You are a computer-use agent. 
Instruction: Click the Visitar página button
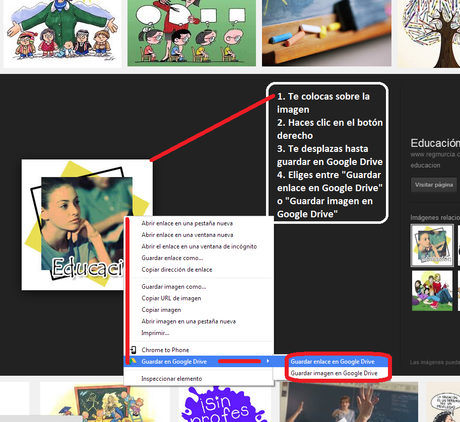[434, 185]
